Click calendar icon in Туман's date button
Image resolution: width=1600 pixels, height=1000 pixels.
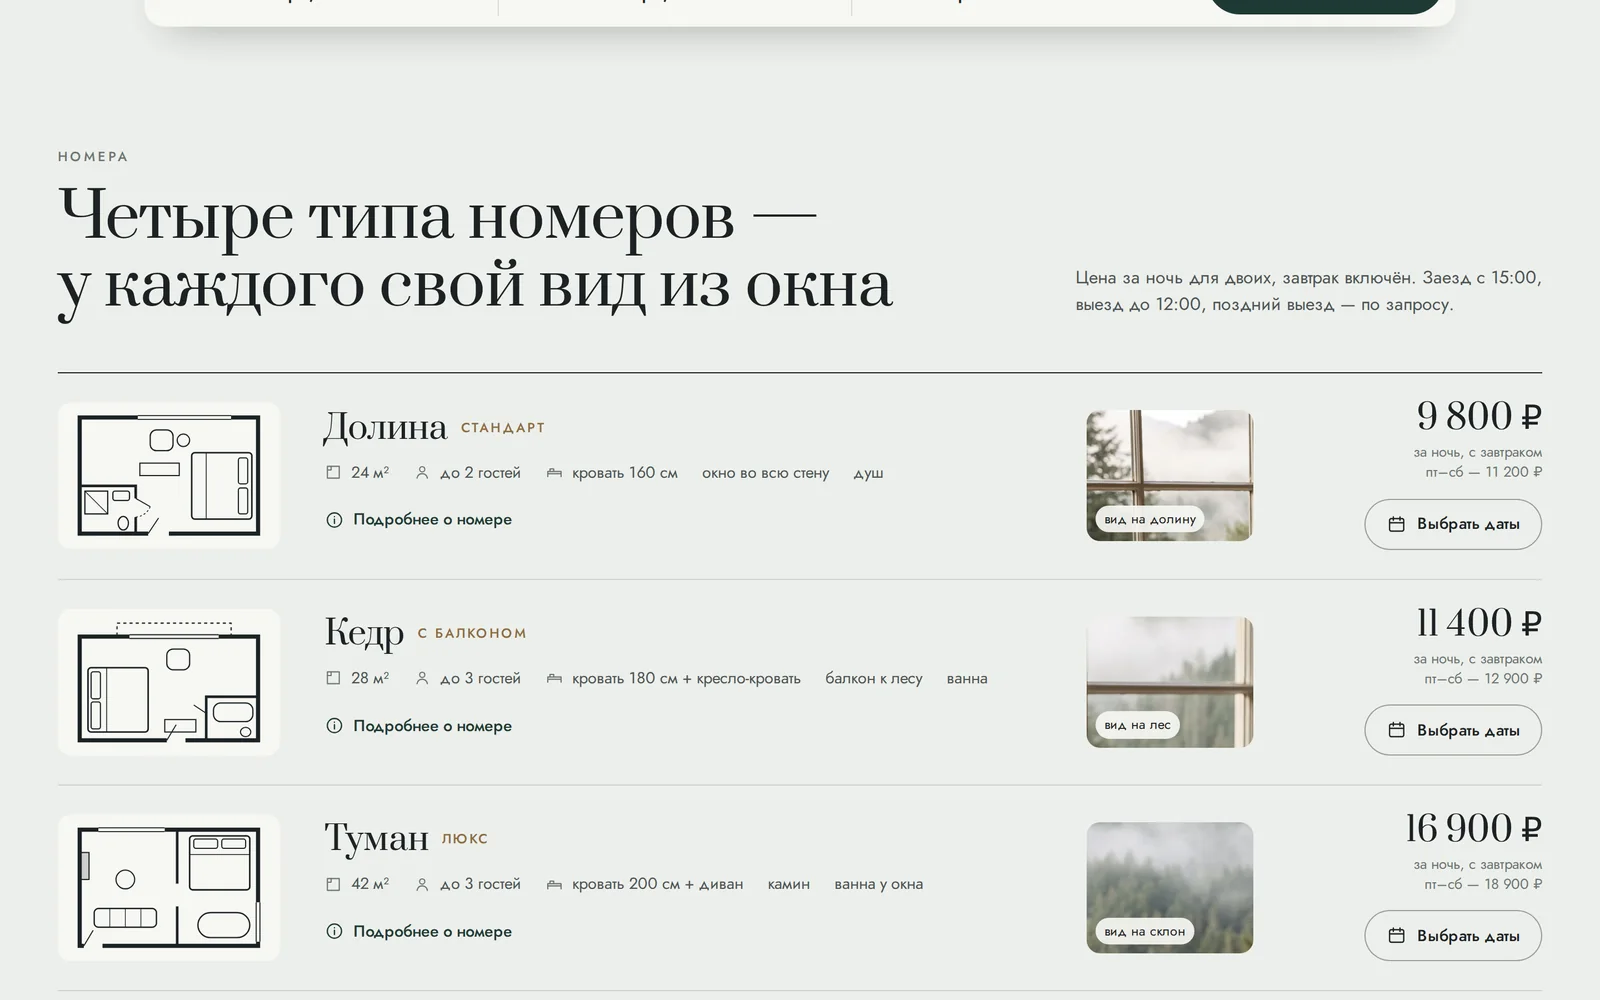(1397, 936)
